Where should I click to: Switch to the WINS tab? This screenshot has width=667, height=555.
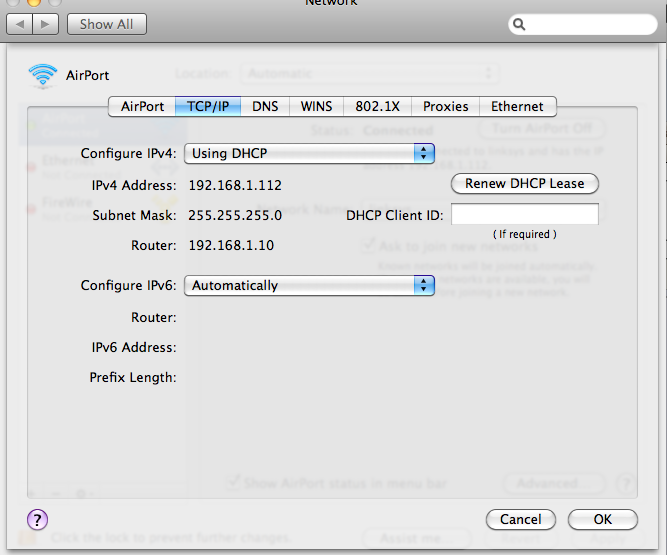(x=316, y=106)
